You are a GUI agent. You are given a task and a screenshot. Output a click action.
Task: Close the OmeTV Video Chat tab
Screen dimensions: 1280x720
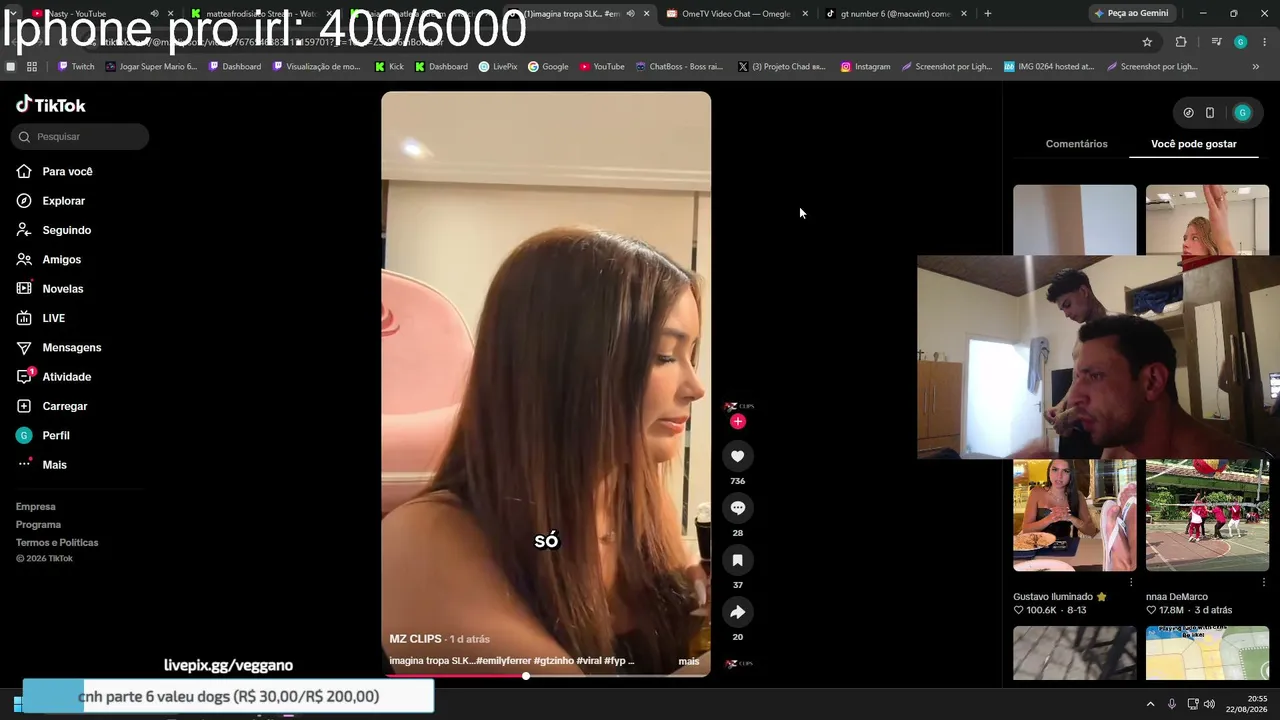click(x=805, y=14)
